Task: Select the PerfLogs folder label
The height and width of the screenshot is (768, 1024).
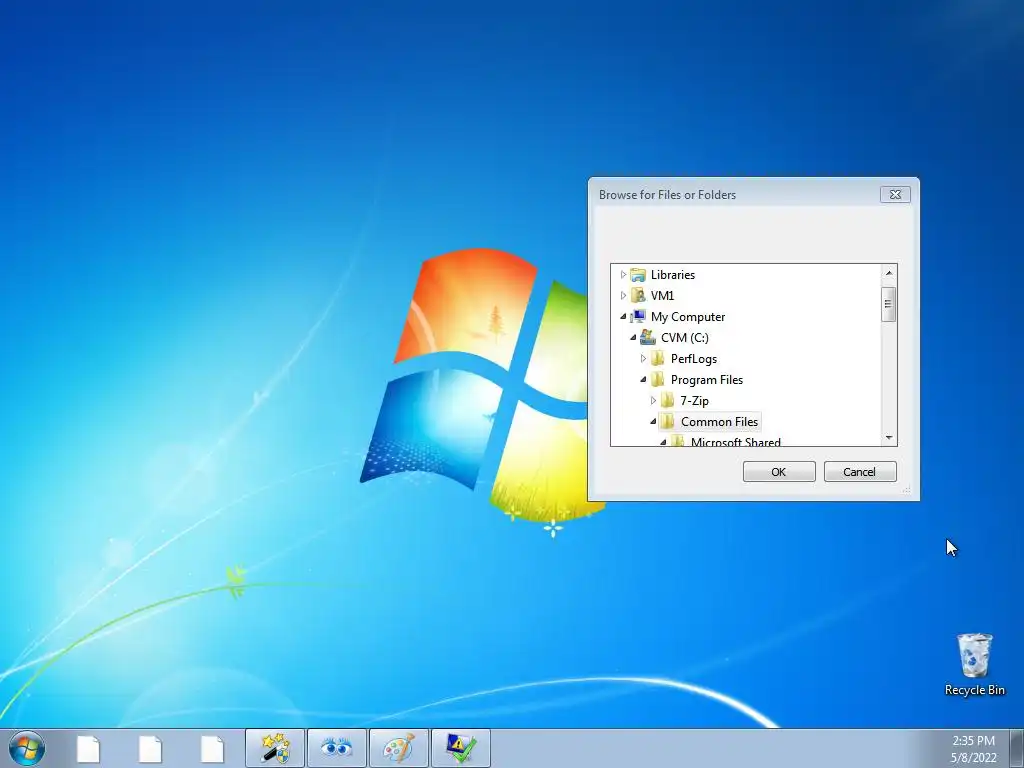Action: pos(694,359)
